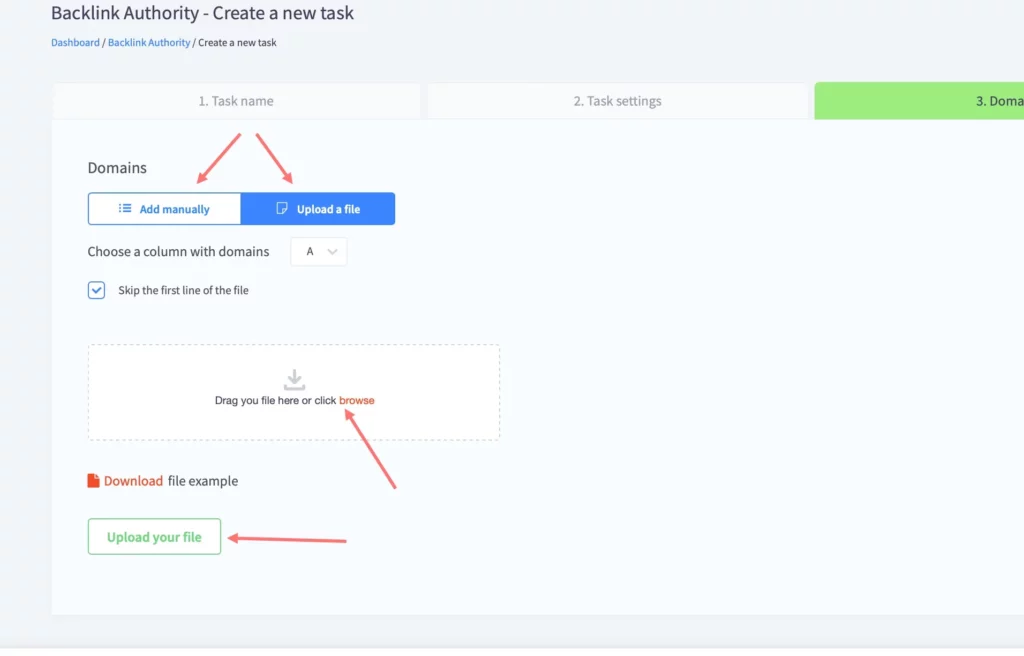Switch to the 2. Task settings step
This screenshot has width=1024, height=656.
click(x=617, y=101)
